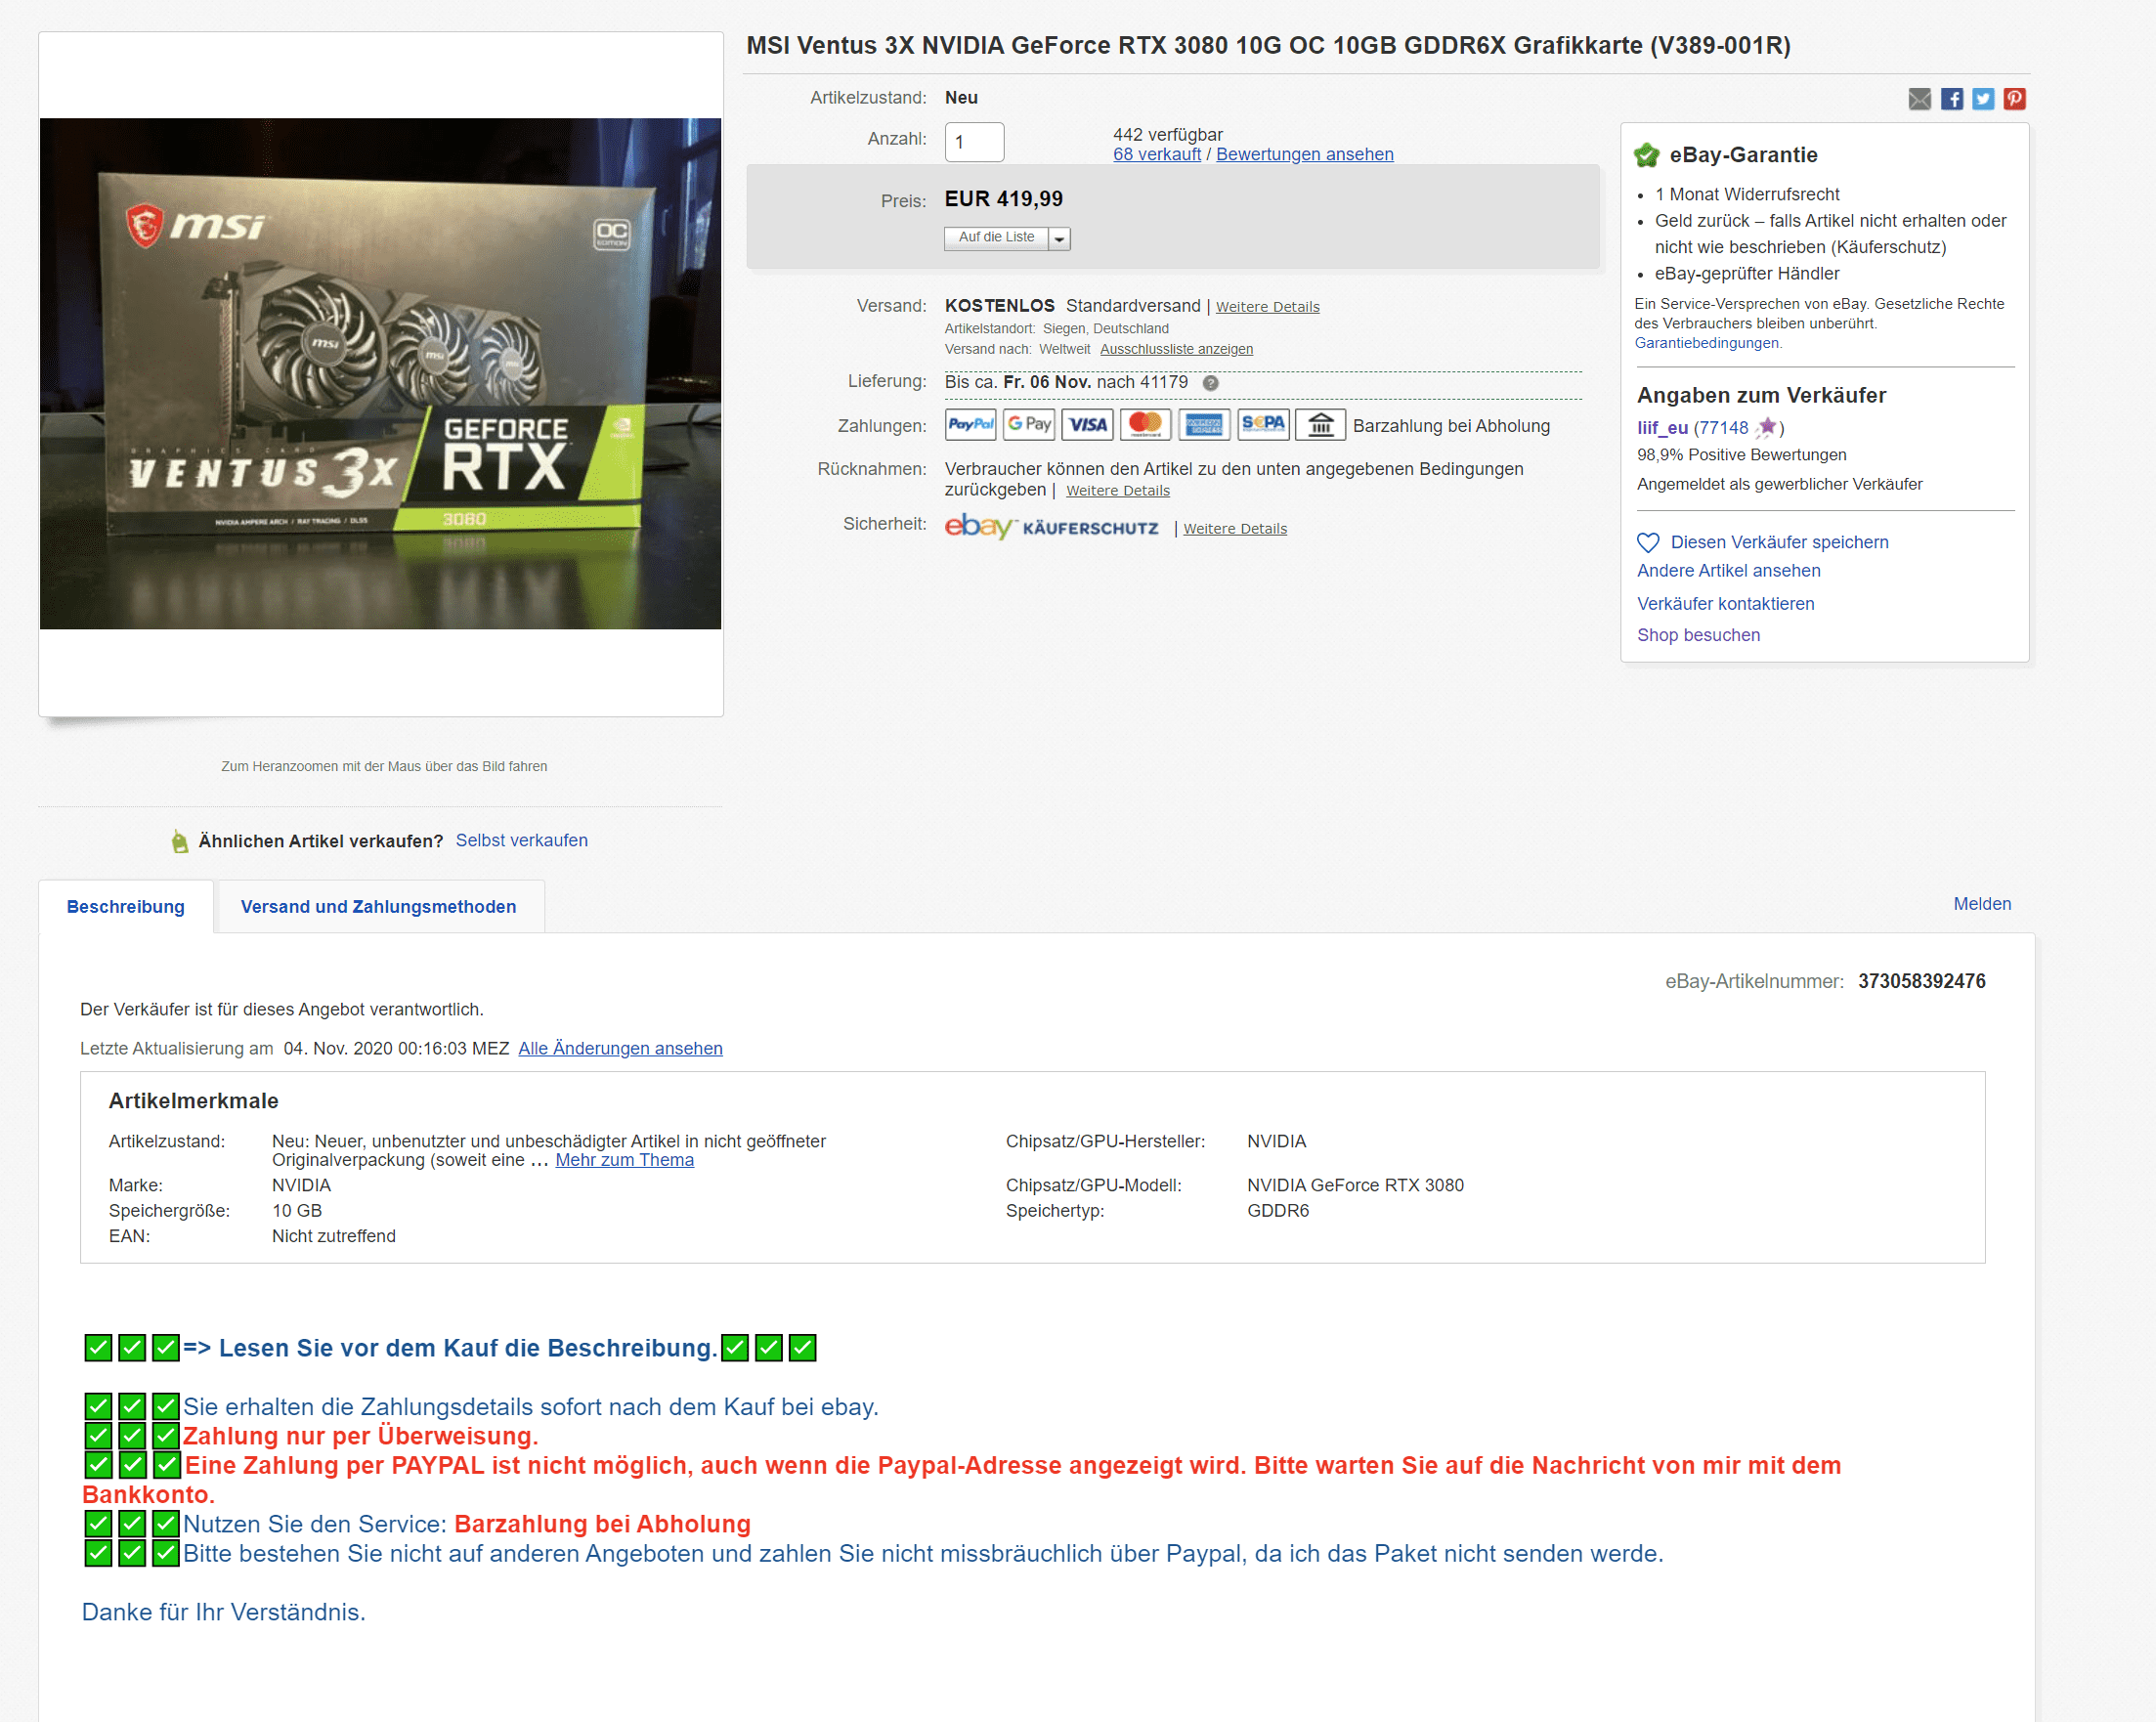The image size is (2156, 1722).
Task: Click text 442 verfügbar
Action: tap(1167, 134)
